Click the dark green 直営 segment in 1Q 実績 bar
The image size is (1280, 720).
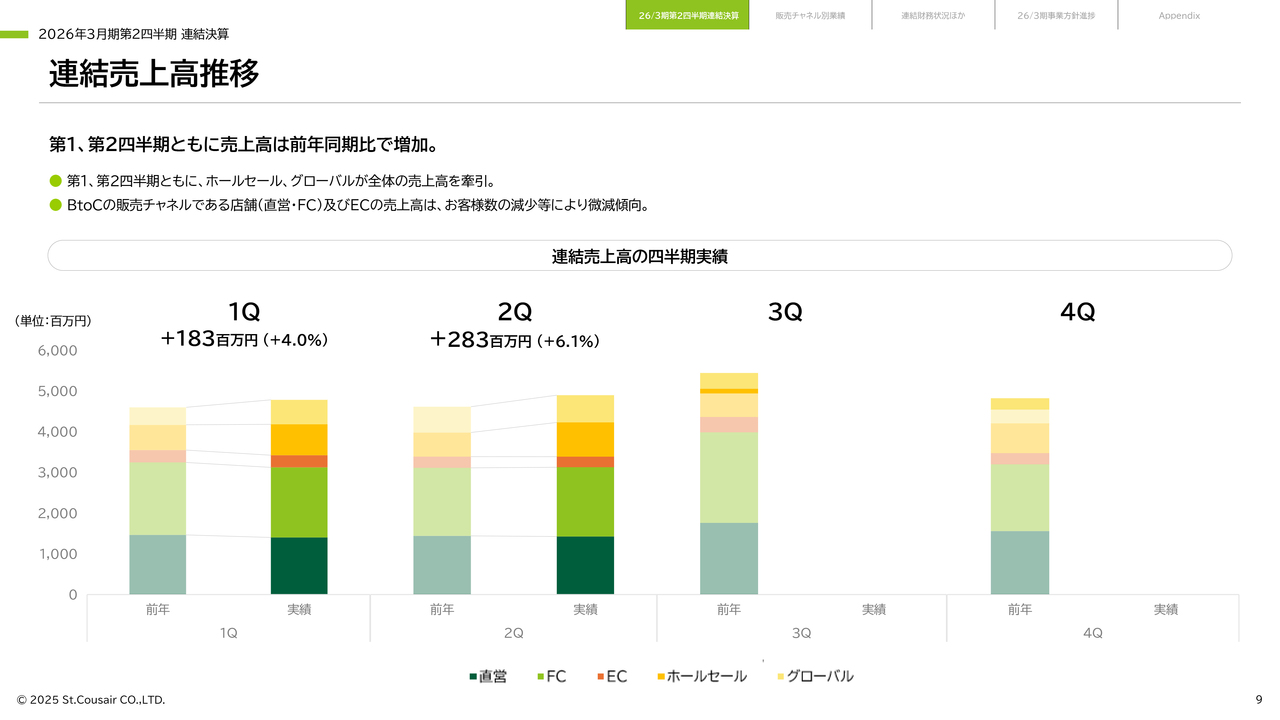[299, 566]
